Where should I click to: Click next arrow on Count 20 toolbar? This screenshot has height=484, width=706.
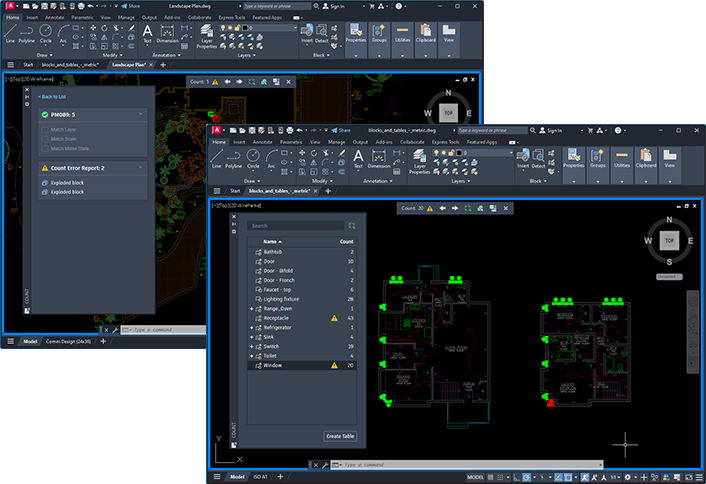pos(455,208)
